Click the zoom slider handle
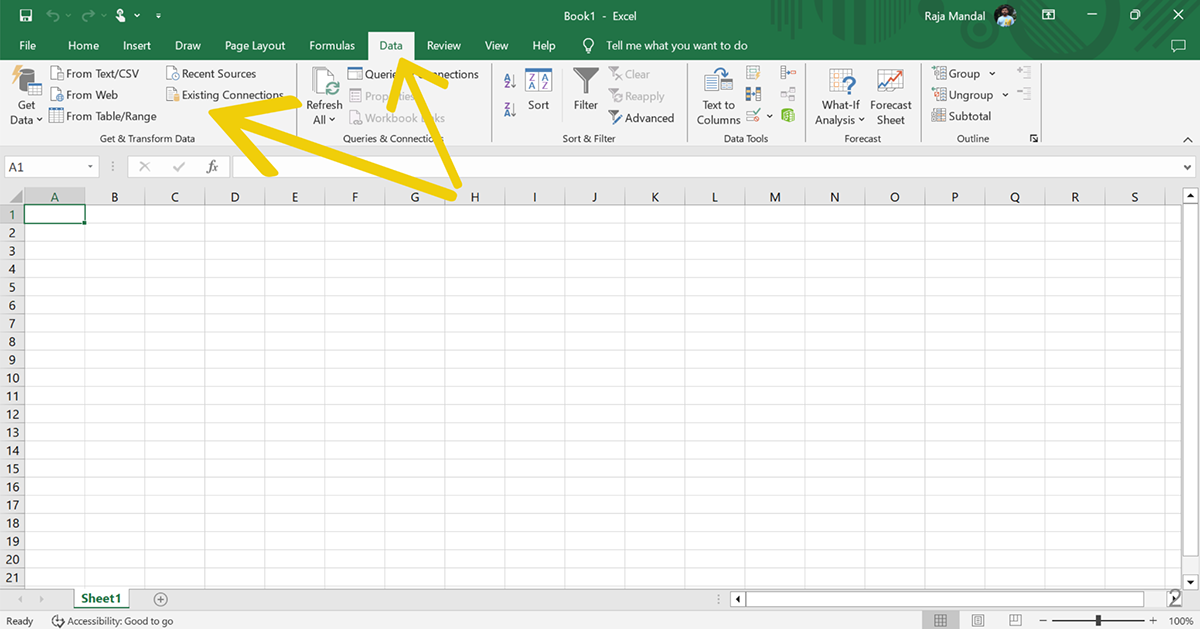1200x629 pixels. pos(1098,621)
